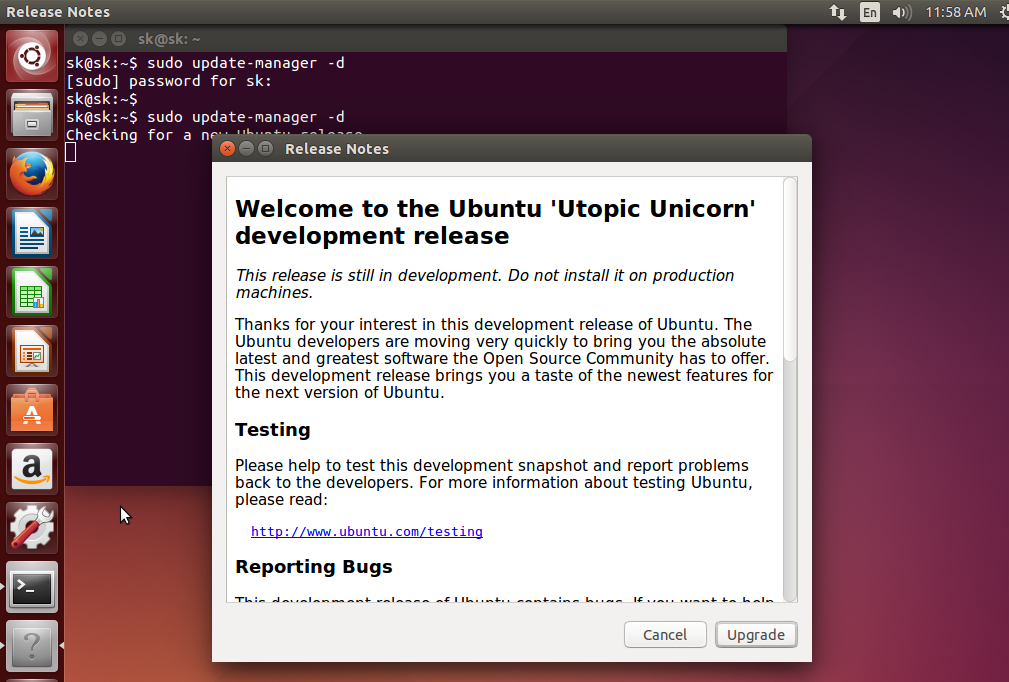This screenshot has width=1009, height=682.
Task: Click the italic 'still in development' warning text
Action: (485, 284)
